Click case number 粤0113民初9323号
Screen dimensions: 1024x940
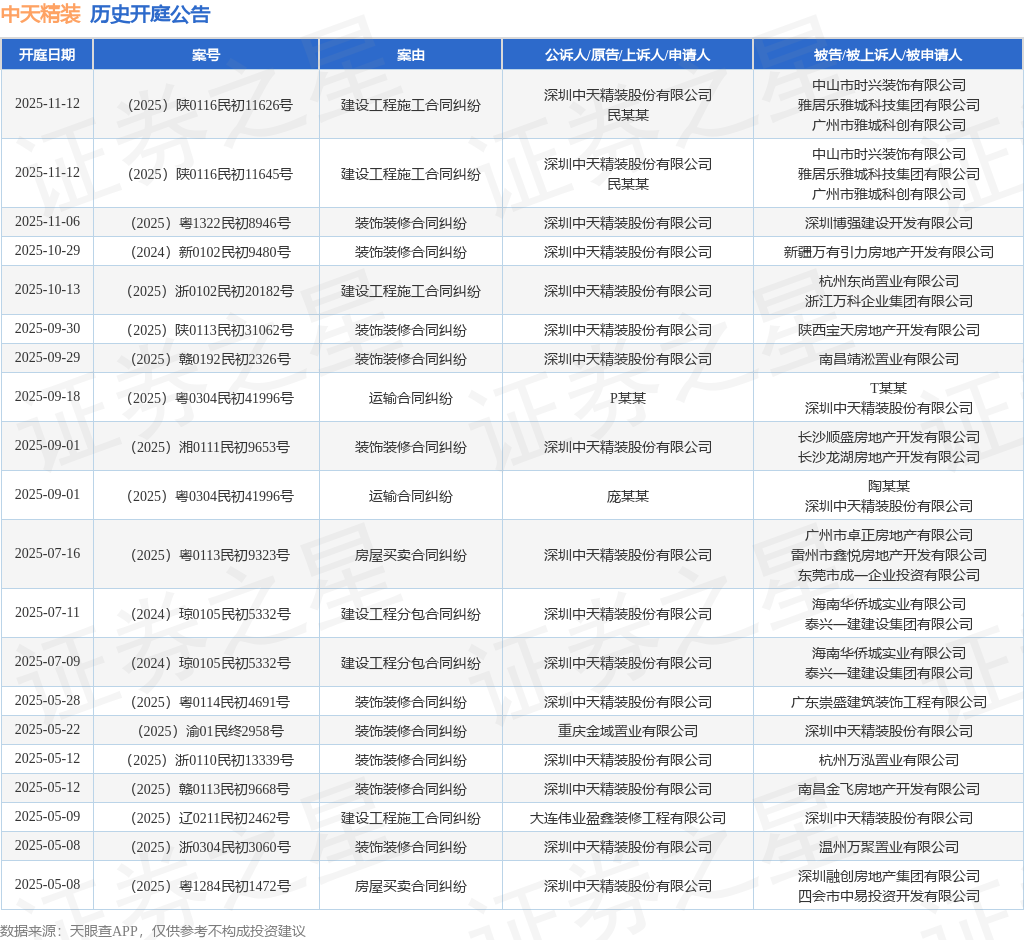[x=210, y=555]
